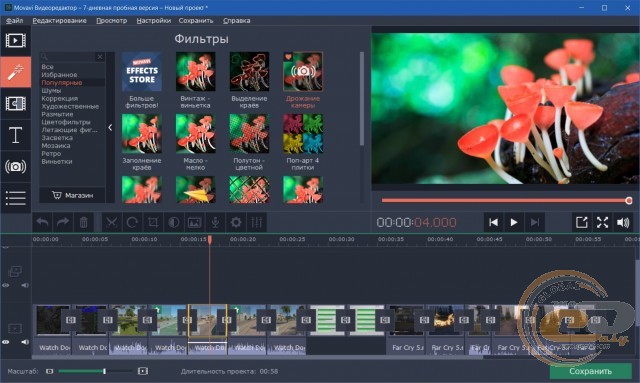Image resolution: width=640 pixels, height=383 pixels.
Task: Select the Художественные filter category
Action: tap(70, 106)
